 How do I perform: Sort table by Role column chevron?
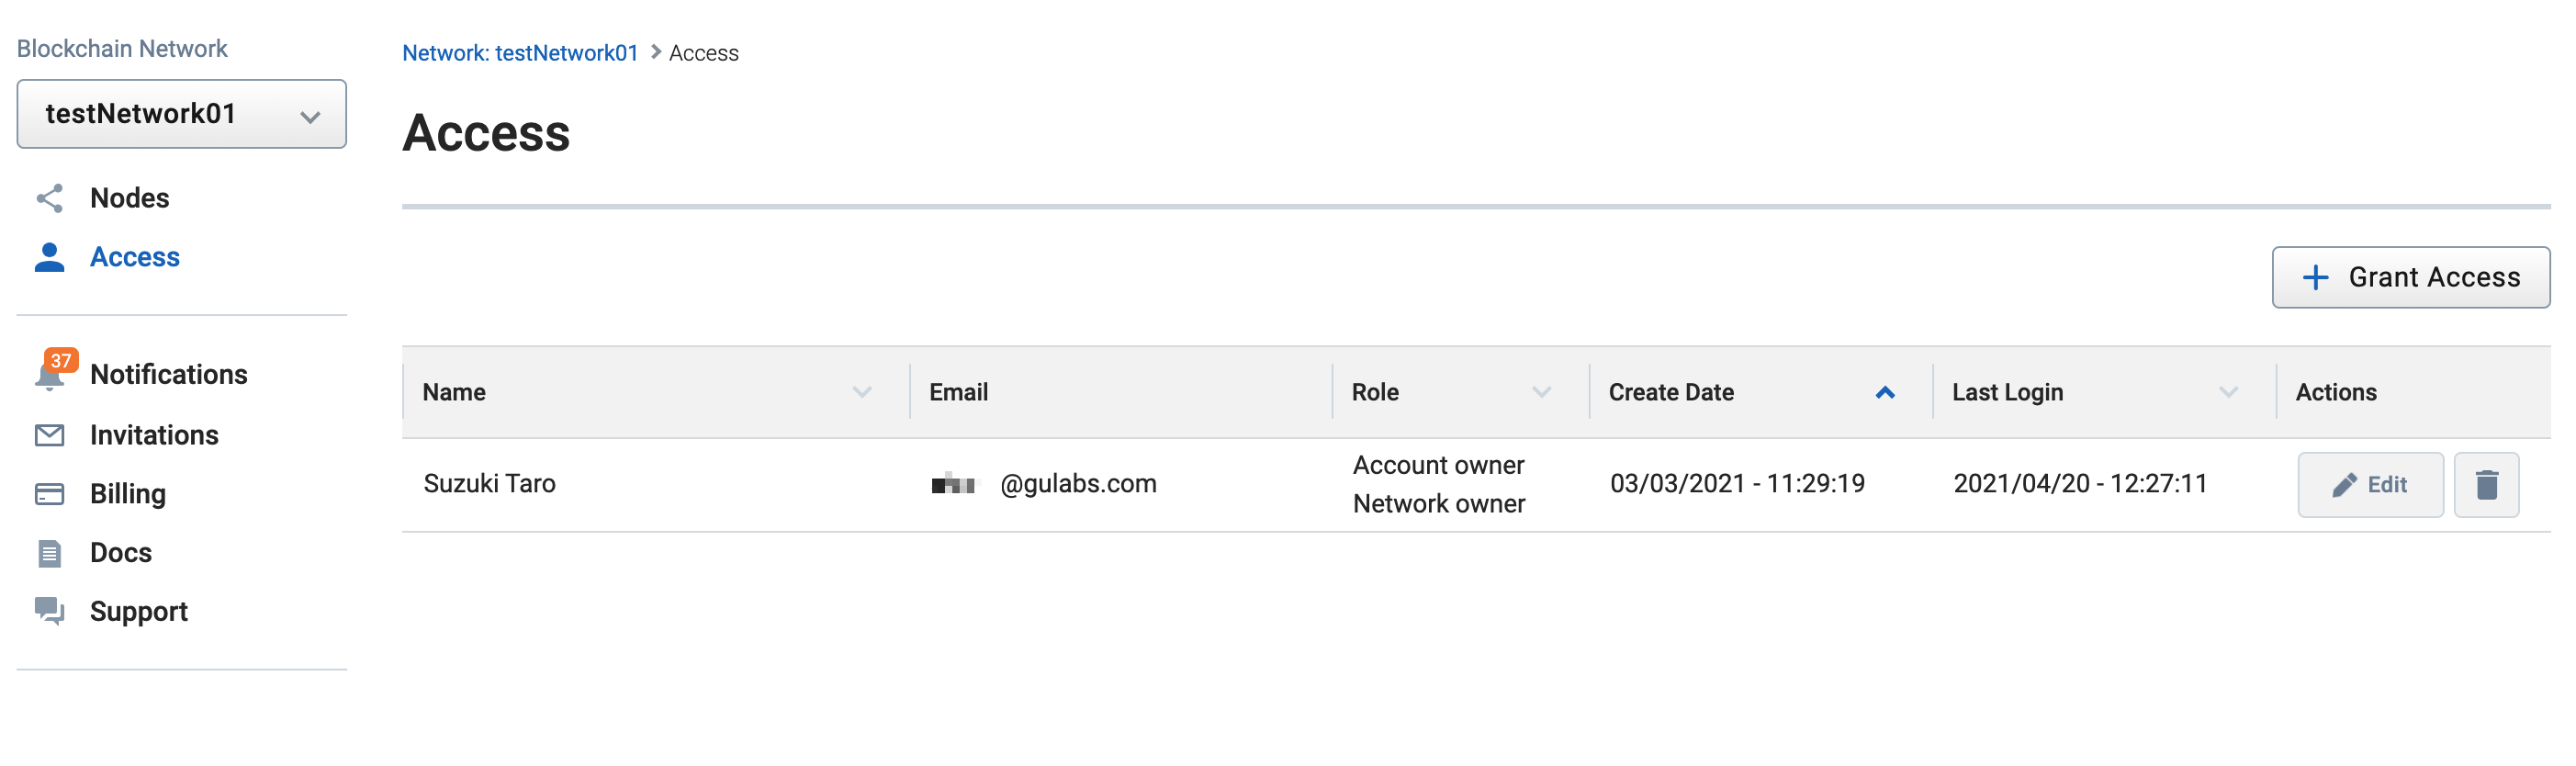(1541, 392)
